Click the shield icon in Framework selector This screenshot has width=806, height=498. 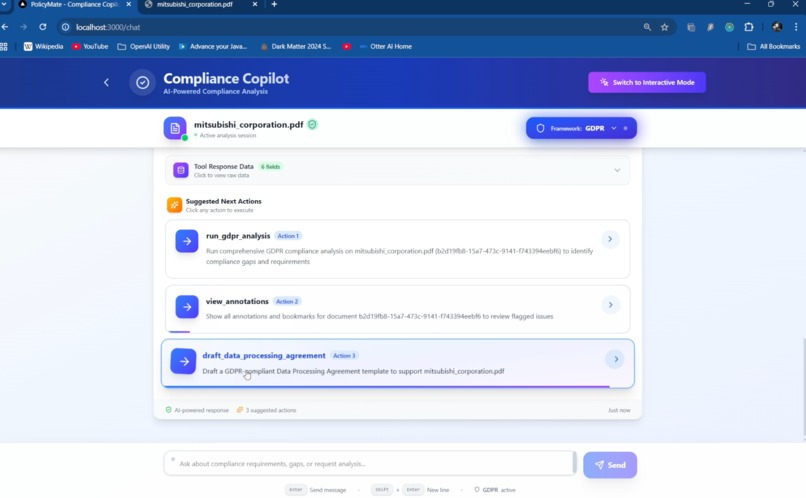(540, 128)
